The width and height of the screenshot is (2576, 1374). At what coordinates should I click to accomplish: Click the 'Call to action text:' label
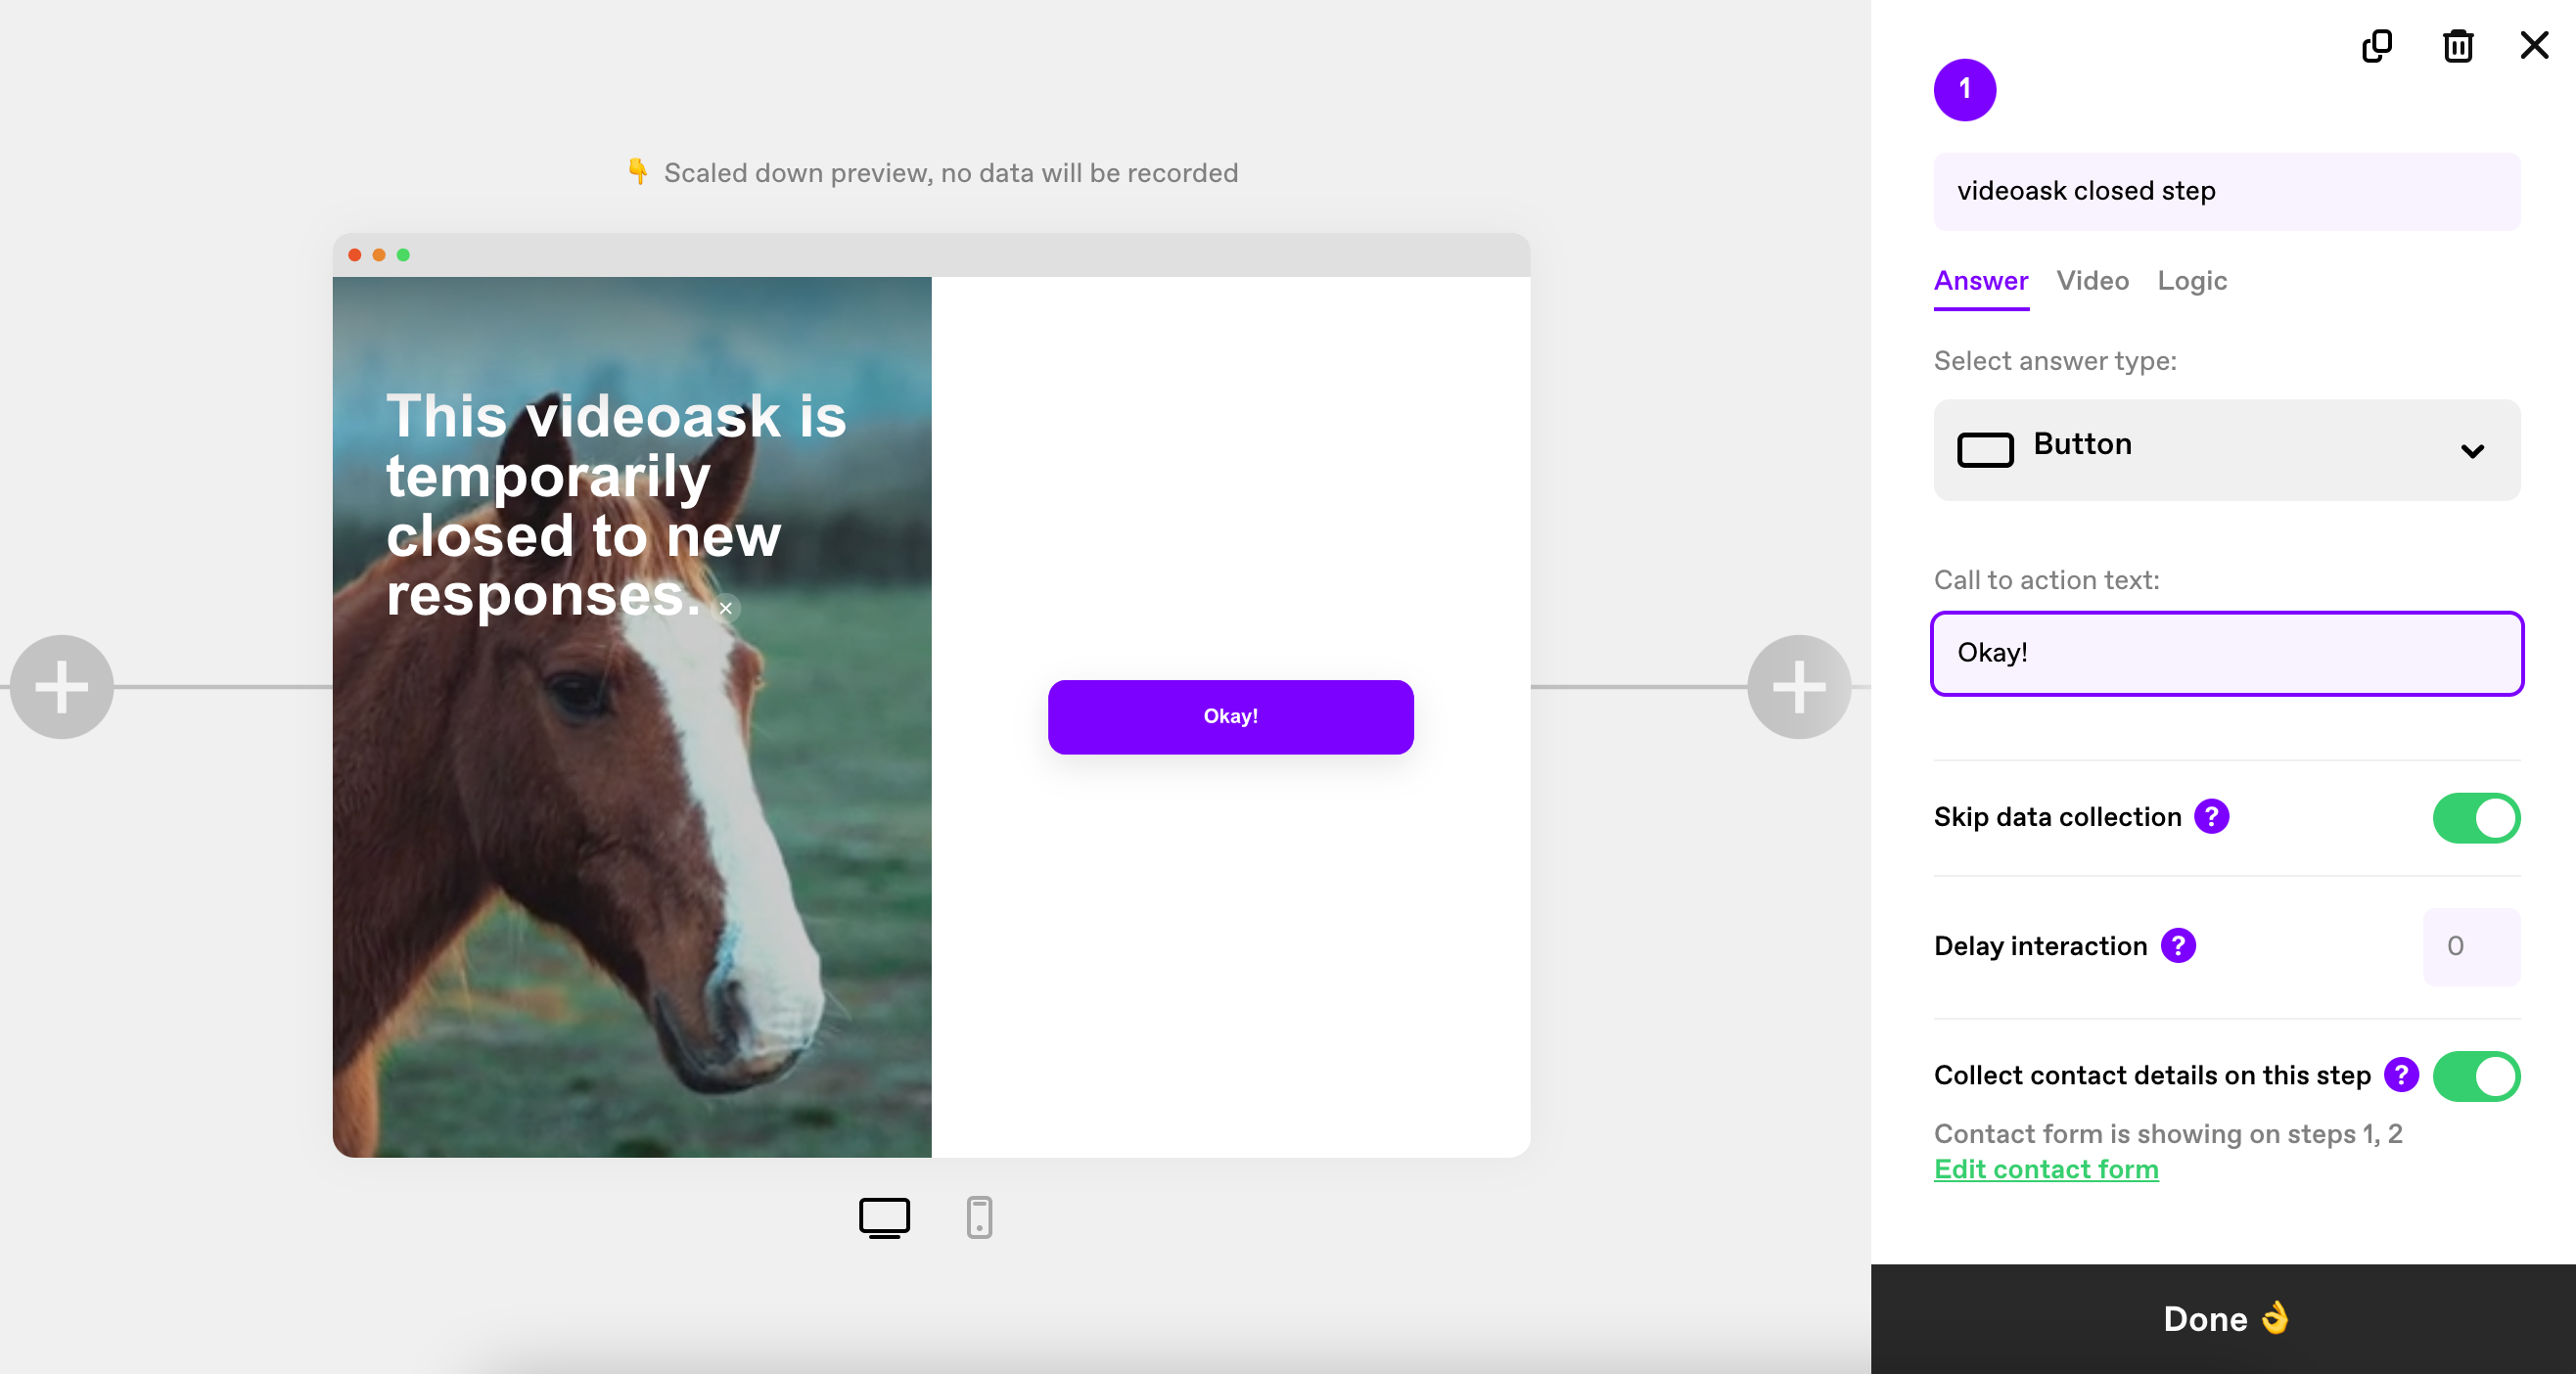click(x=2046, y=580)
